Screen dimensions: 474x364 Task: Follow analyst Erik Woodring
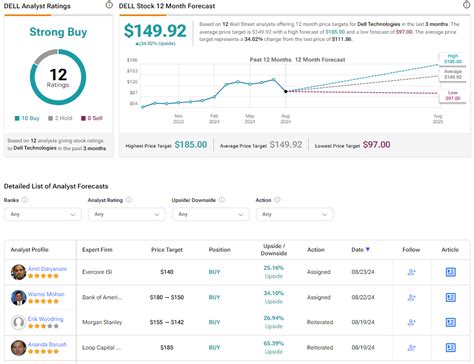pyautogui.click(x=411, y=322)
